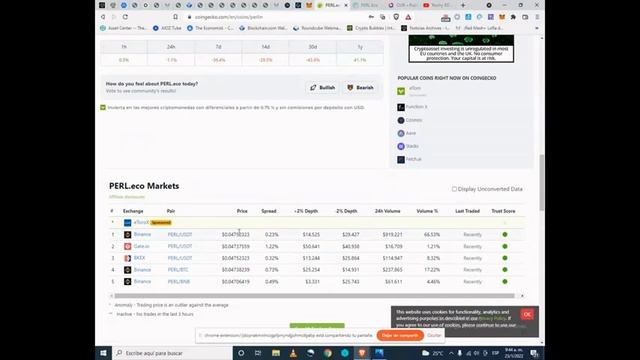This screenshot has width=640, height=360.
Task: Accept cookies with the OK button
Action: pyautogui.click(x=527, y=314)
